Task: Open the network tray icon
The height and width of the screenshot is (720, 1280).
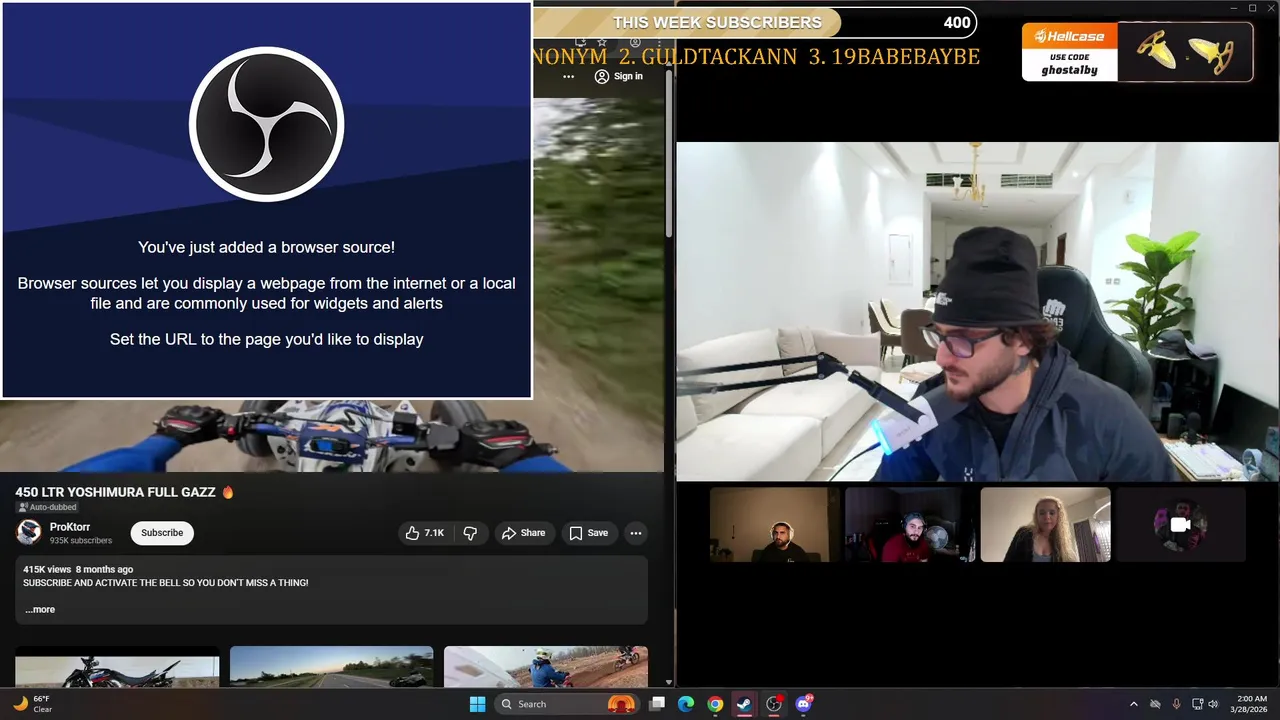Action: [1196, 704]
